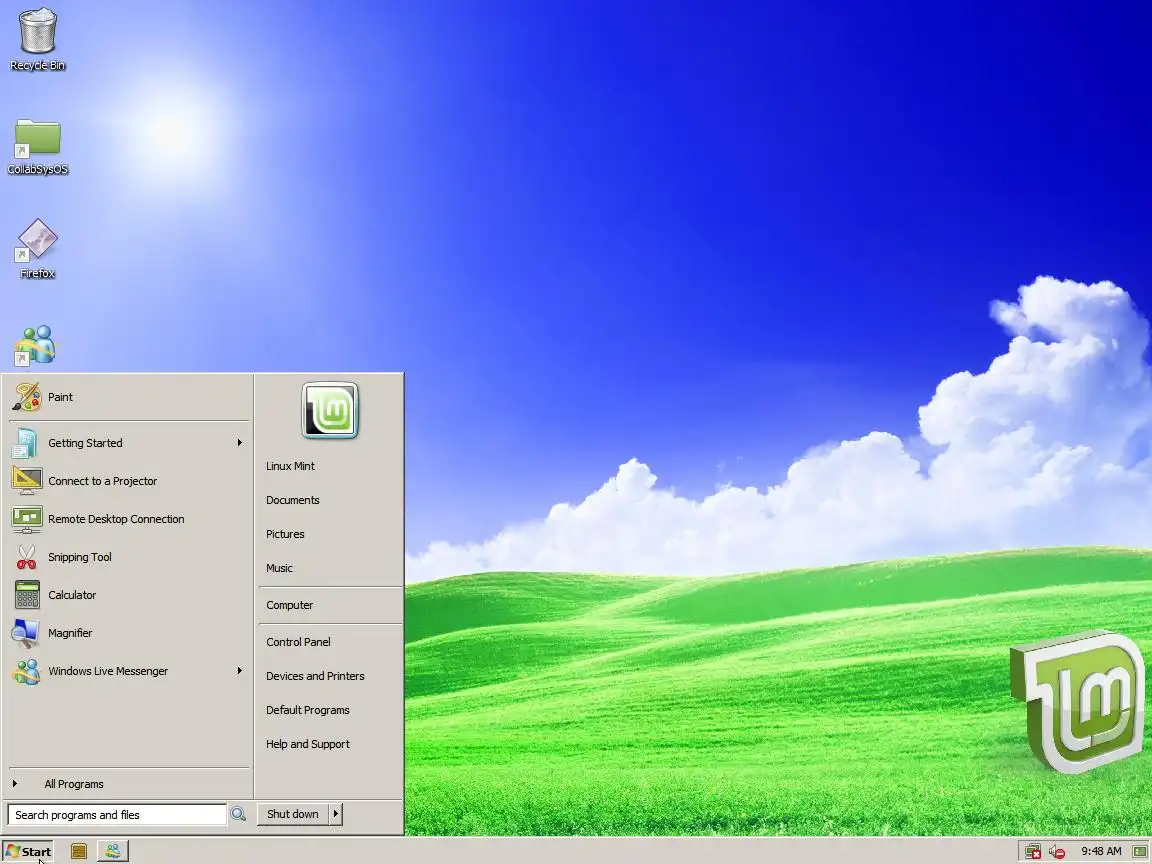Click the network disconnected tray icon
Image resolution: width=1152 pixels, height=864 pixels.
1033,852
